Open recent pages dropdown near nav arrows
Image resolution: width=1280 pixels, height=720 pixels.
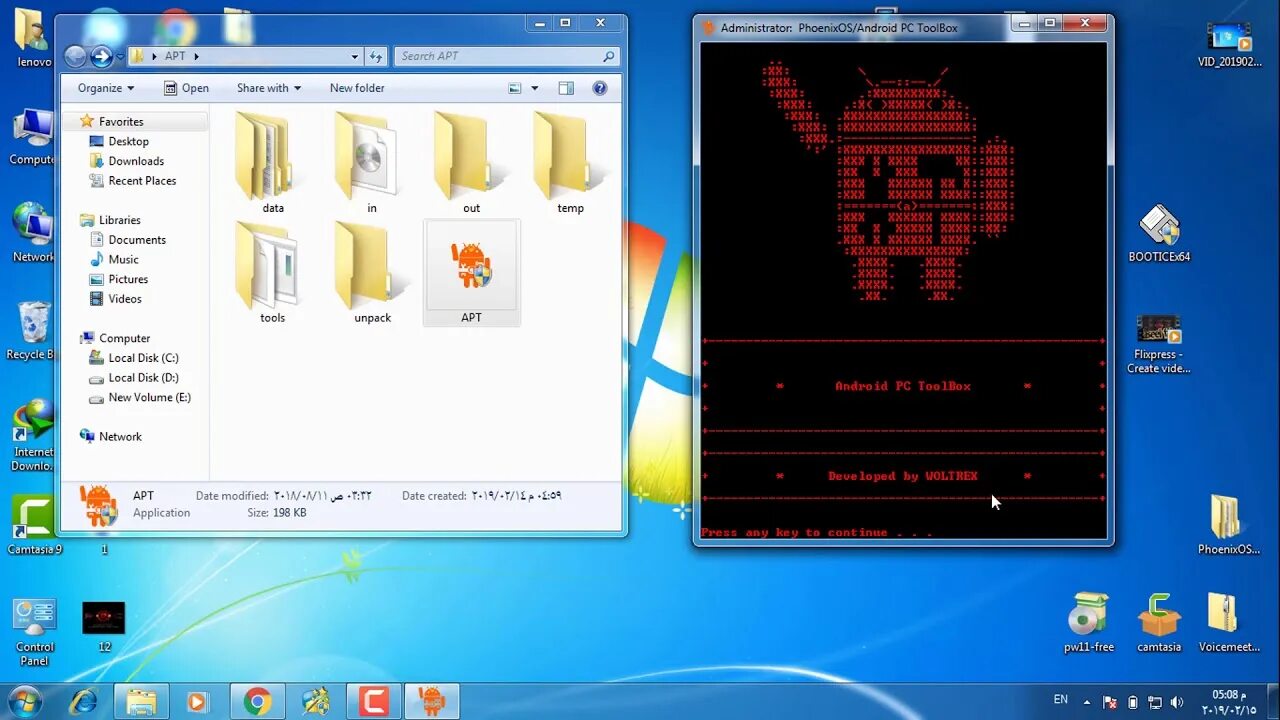tap(120, 56)
